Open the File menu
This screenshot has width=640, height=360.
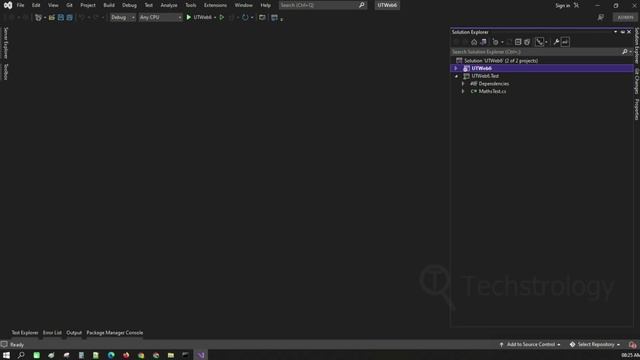click(x=20, y=5)
